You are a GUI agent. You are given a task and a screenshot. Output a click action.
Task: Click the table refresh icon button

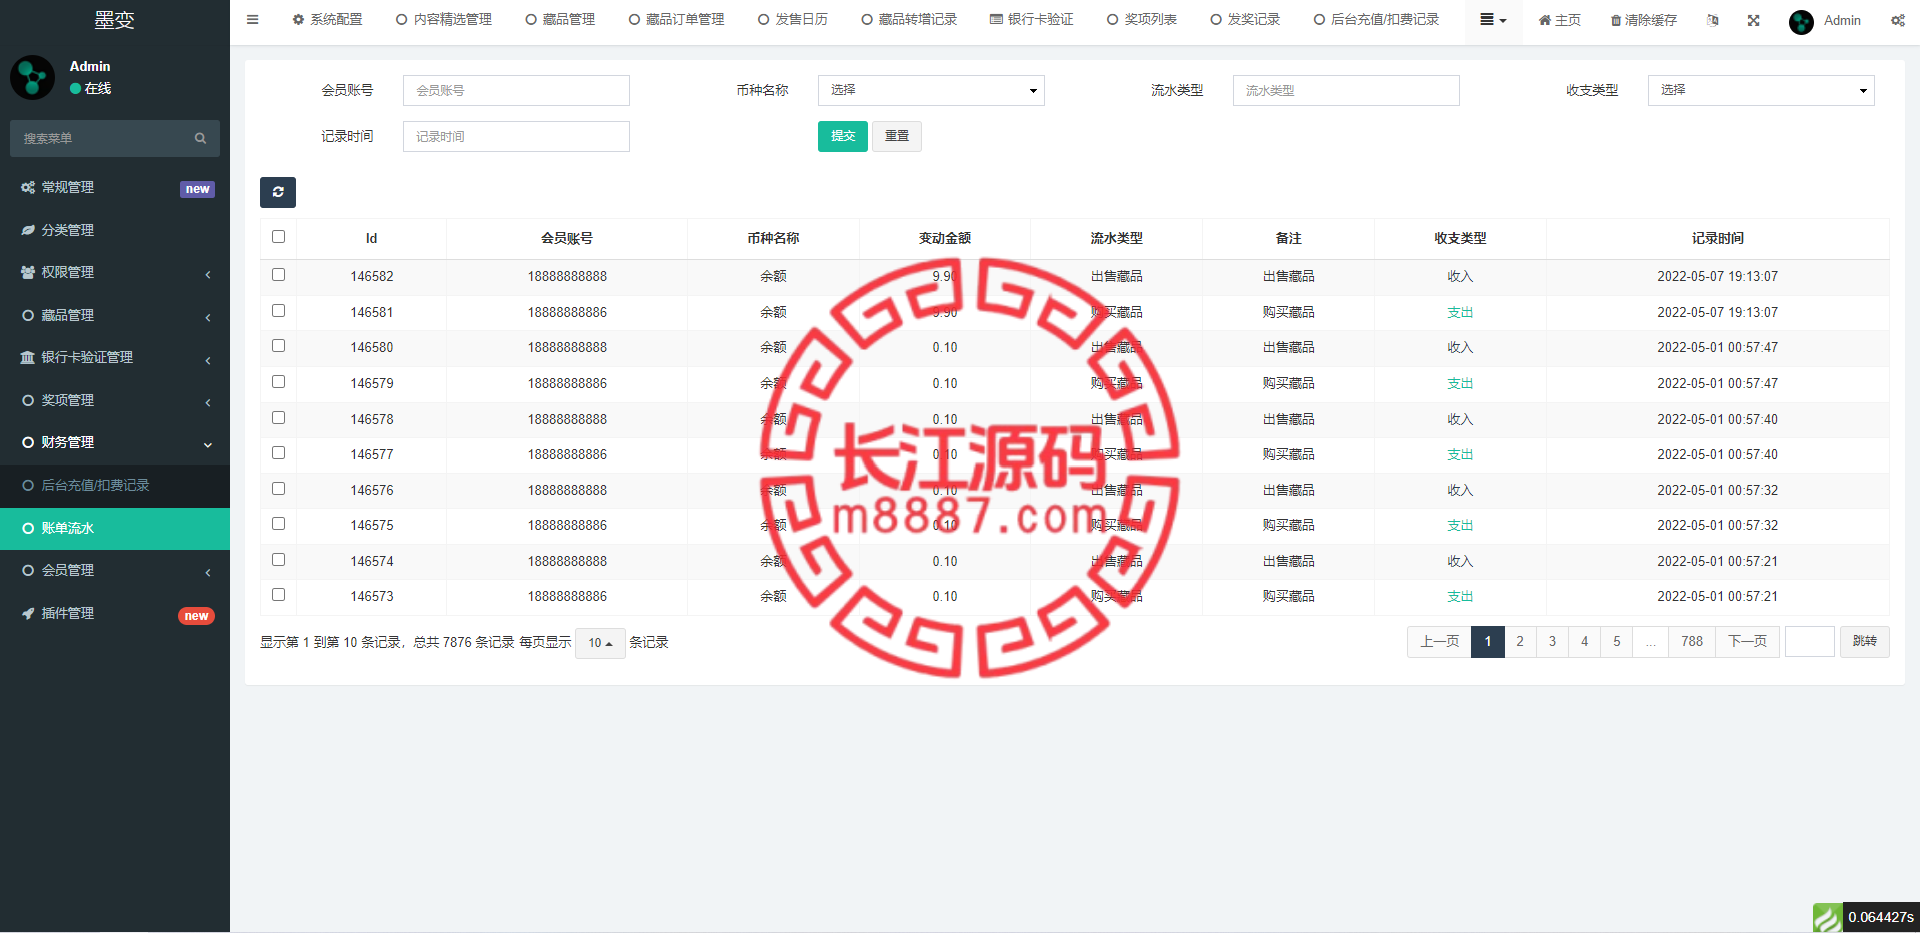point(278,192)
